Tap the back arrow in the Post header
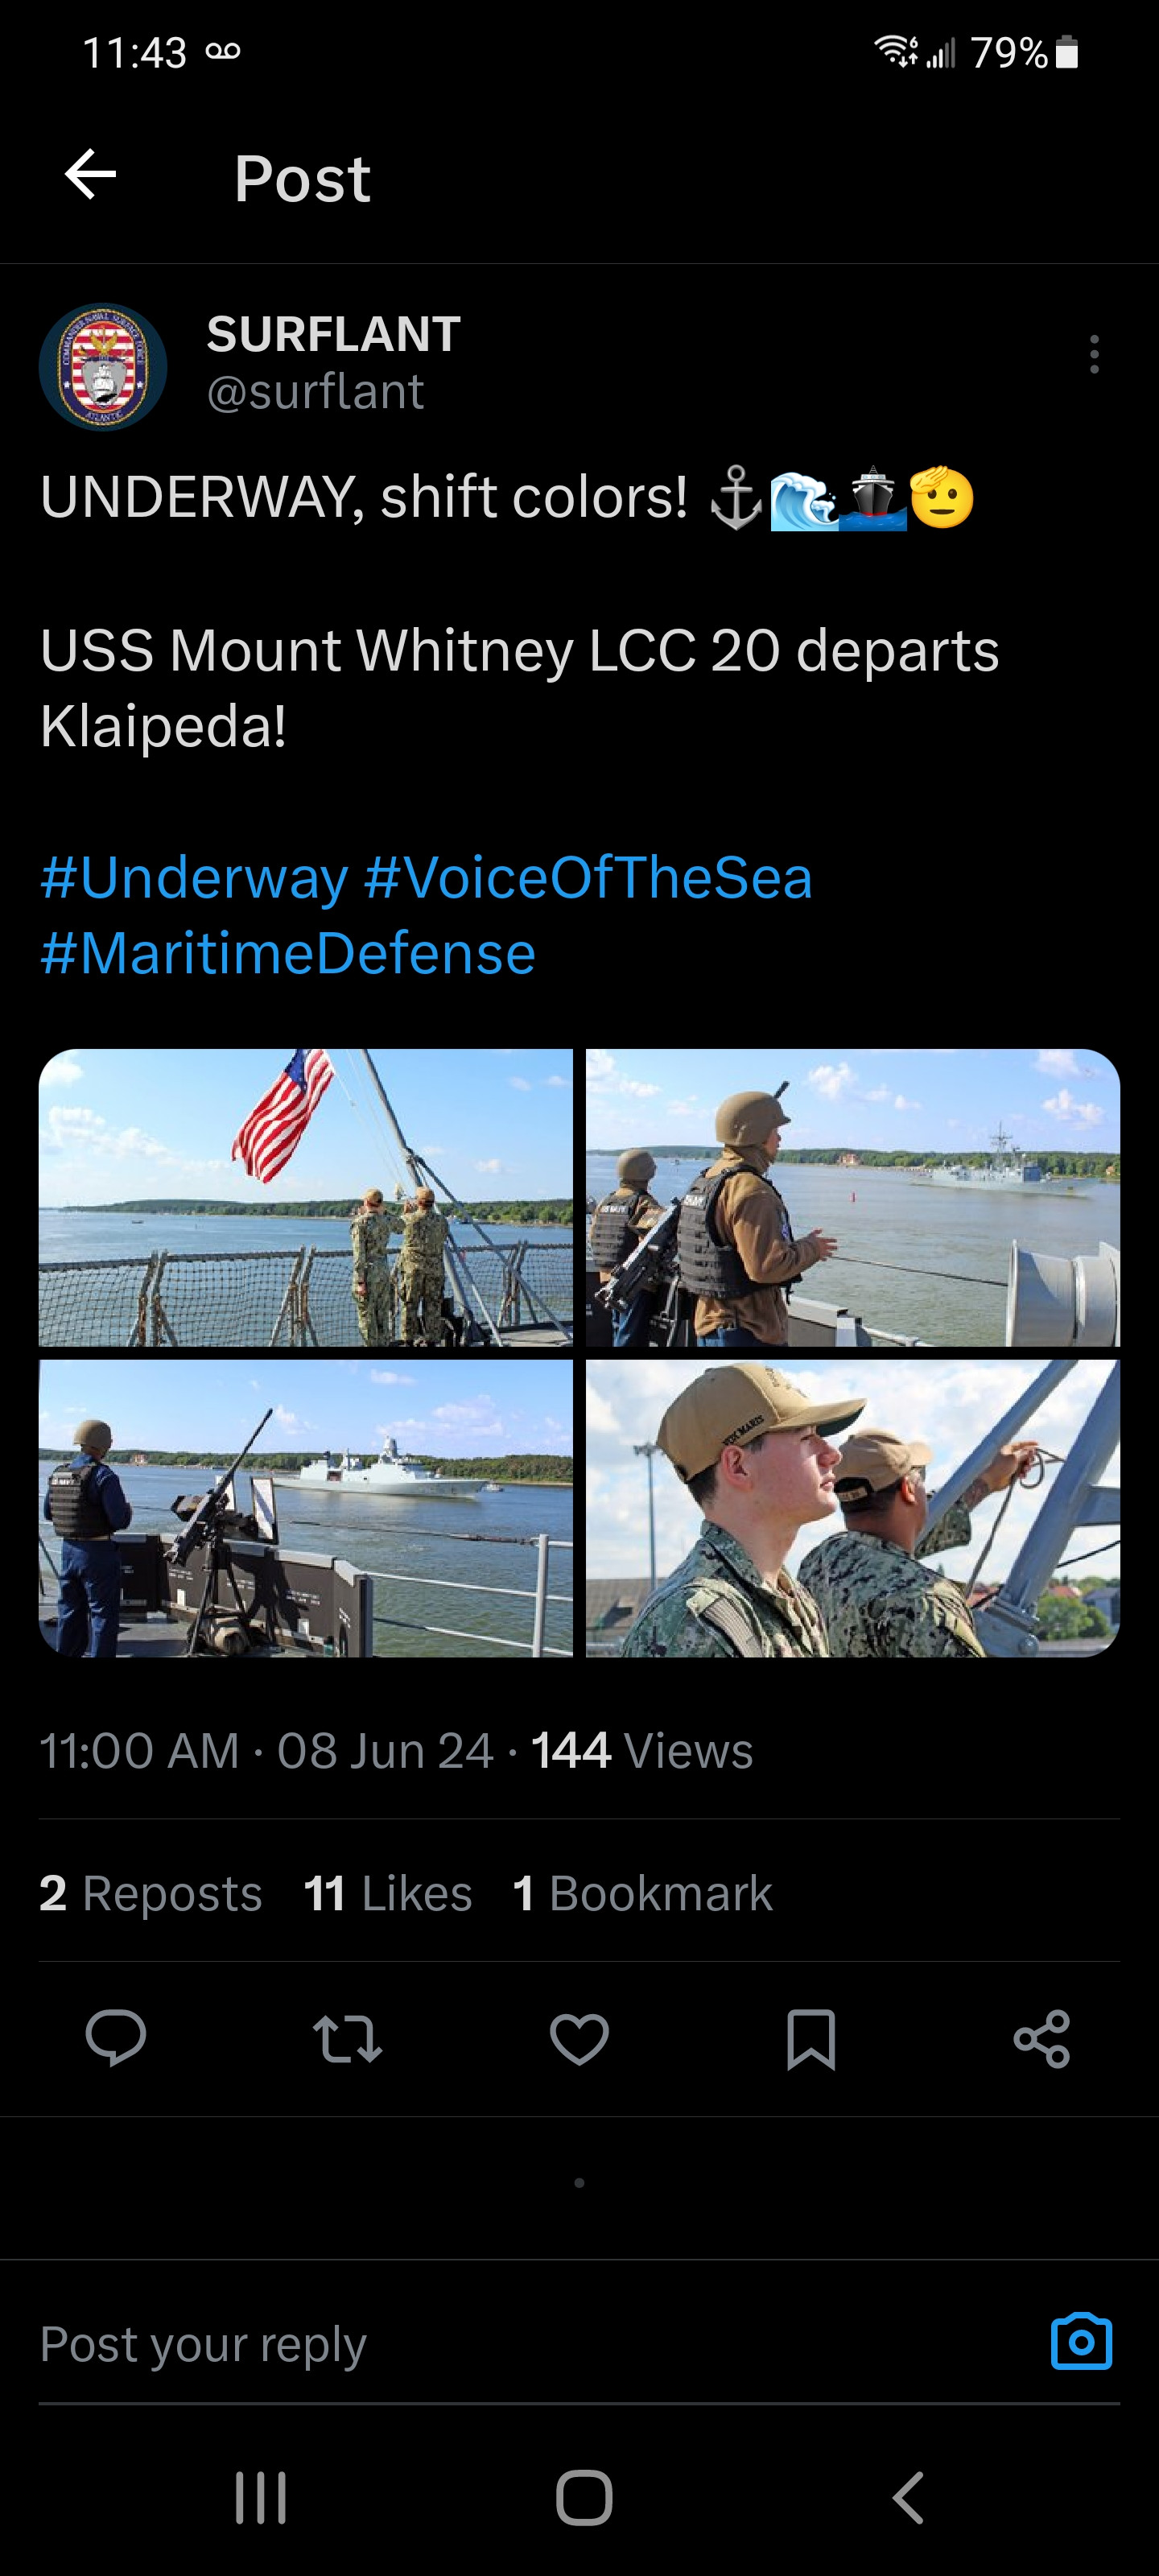This screenshot has width=1159, height=2576. click(91, 175)
